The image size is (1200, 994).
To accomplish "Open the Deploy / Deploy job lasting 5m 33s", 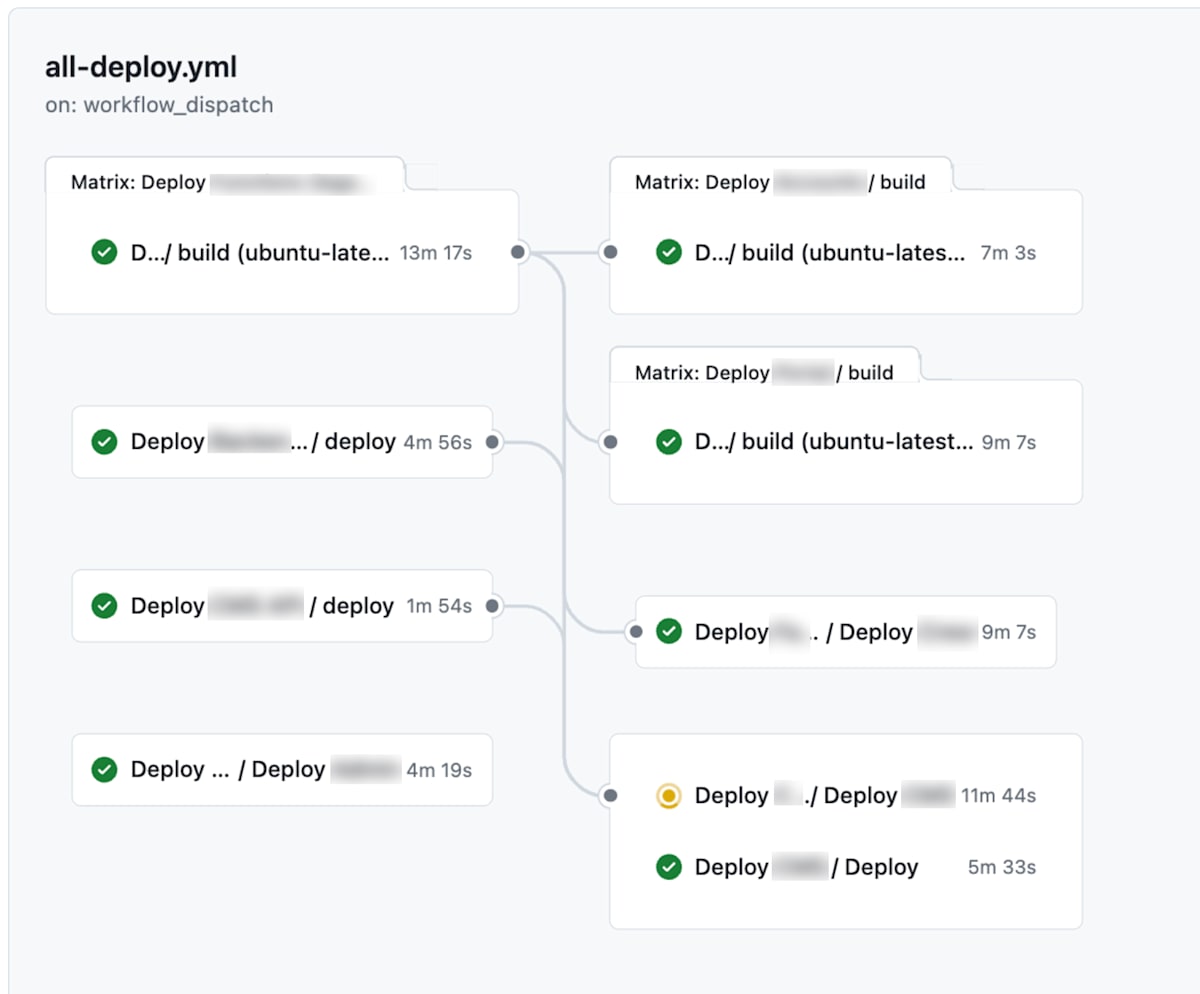I will click(846, 867).
